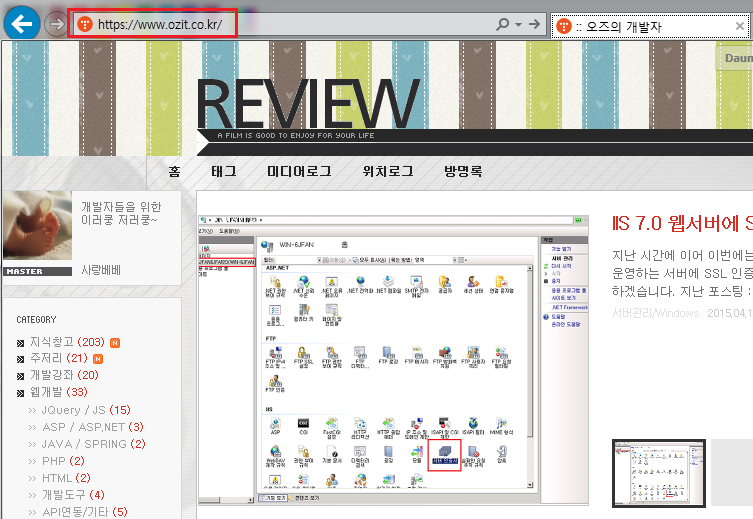Click the blogger name 사랑베베
Screen dimensions: 753x519
[x=101, y=270]
